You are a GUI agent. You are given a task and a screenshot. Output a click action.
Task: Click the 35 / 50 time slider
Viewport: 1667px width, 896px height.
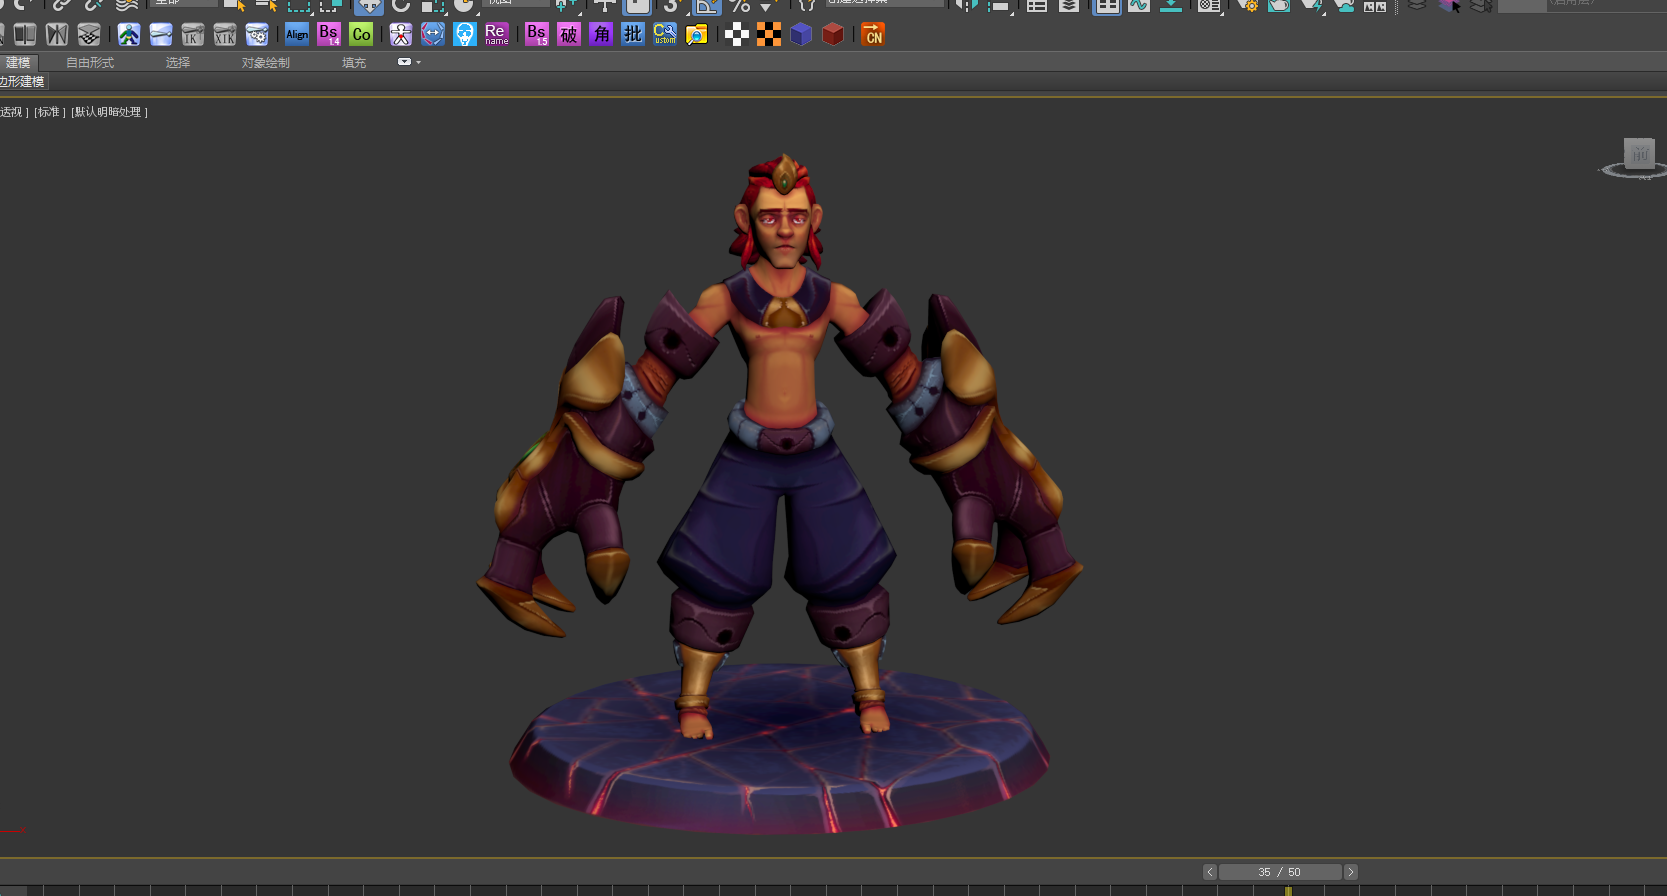coord(1279,872)
